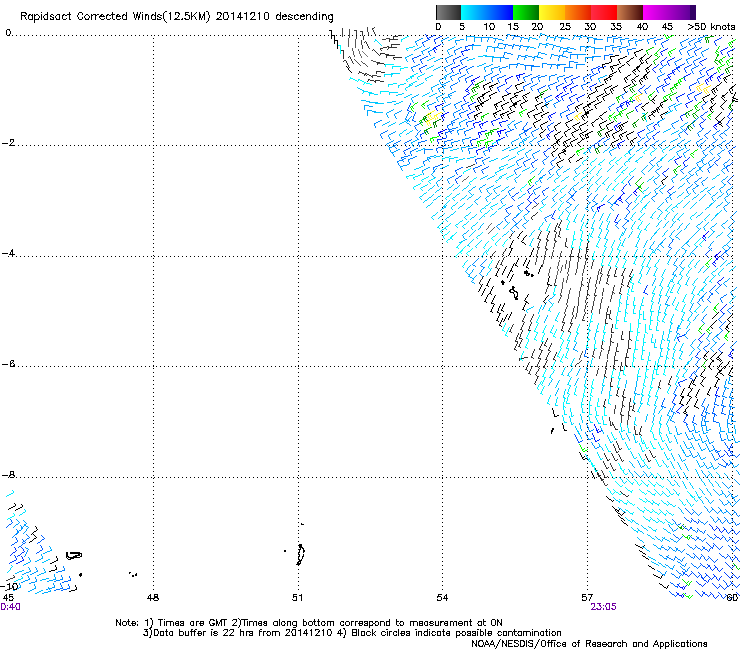This screenshot has height=650, width=740.
Task: Select the red 30-35 knot legend segment
Action: click(604, 12)
